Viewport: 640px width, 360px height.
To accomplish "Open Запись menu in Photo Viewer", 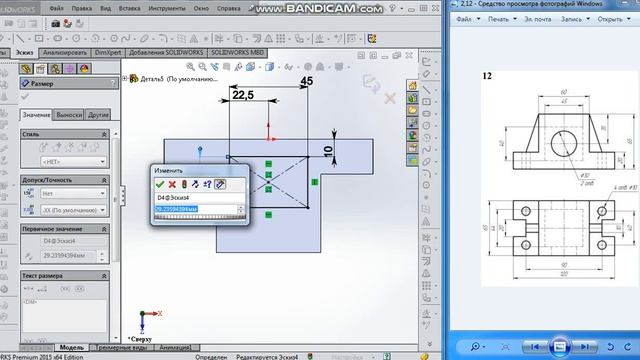I will click(571, 19).
